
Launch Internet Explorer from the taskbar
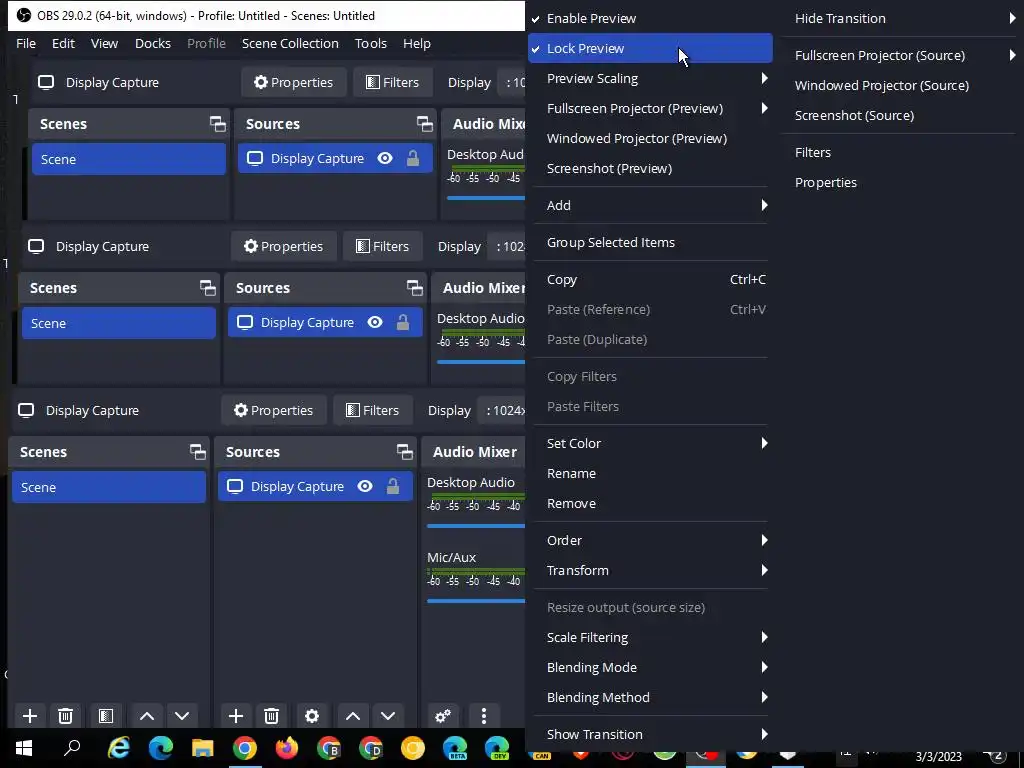point(118,748)
